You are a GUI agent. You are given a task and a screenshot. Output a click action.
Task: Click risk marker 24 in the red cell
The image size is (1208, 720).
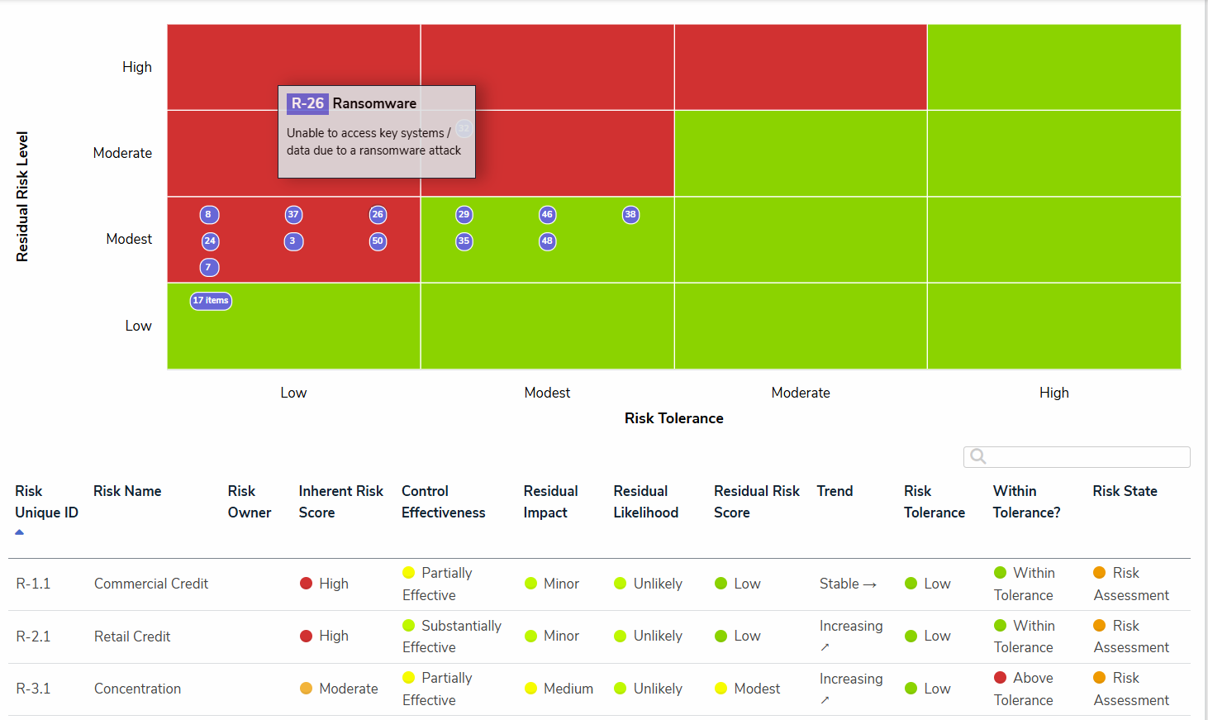[x=209, y=241]
